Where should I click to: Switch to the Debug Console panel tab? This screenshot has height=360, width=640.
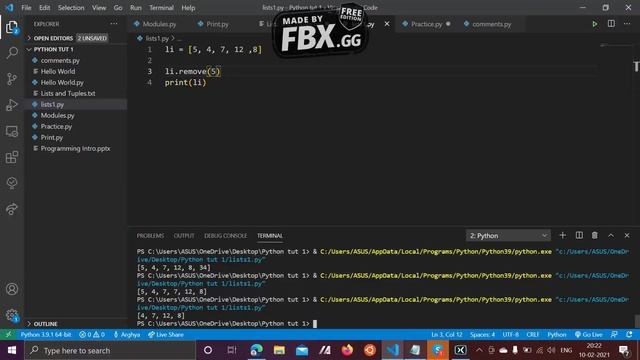[x=226, y=236]
